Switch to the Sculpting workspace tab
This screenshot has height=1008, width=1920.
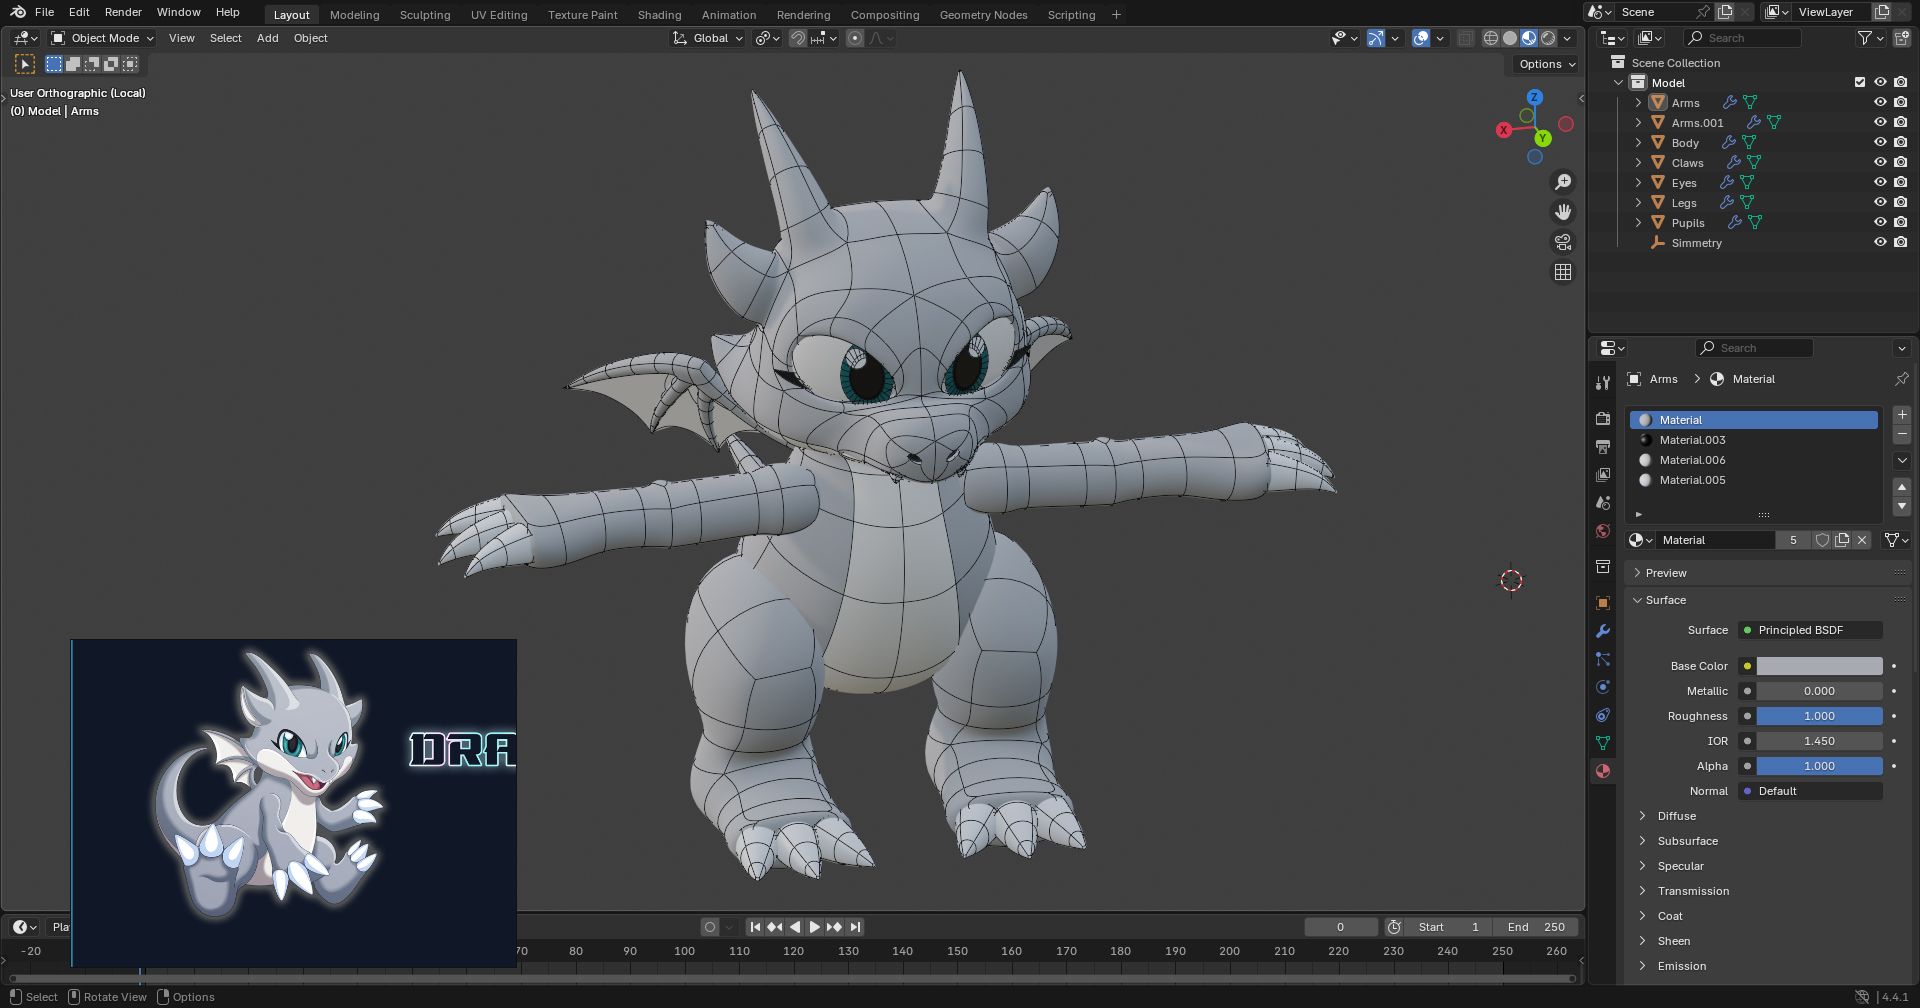click(x=425, y=15)
